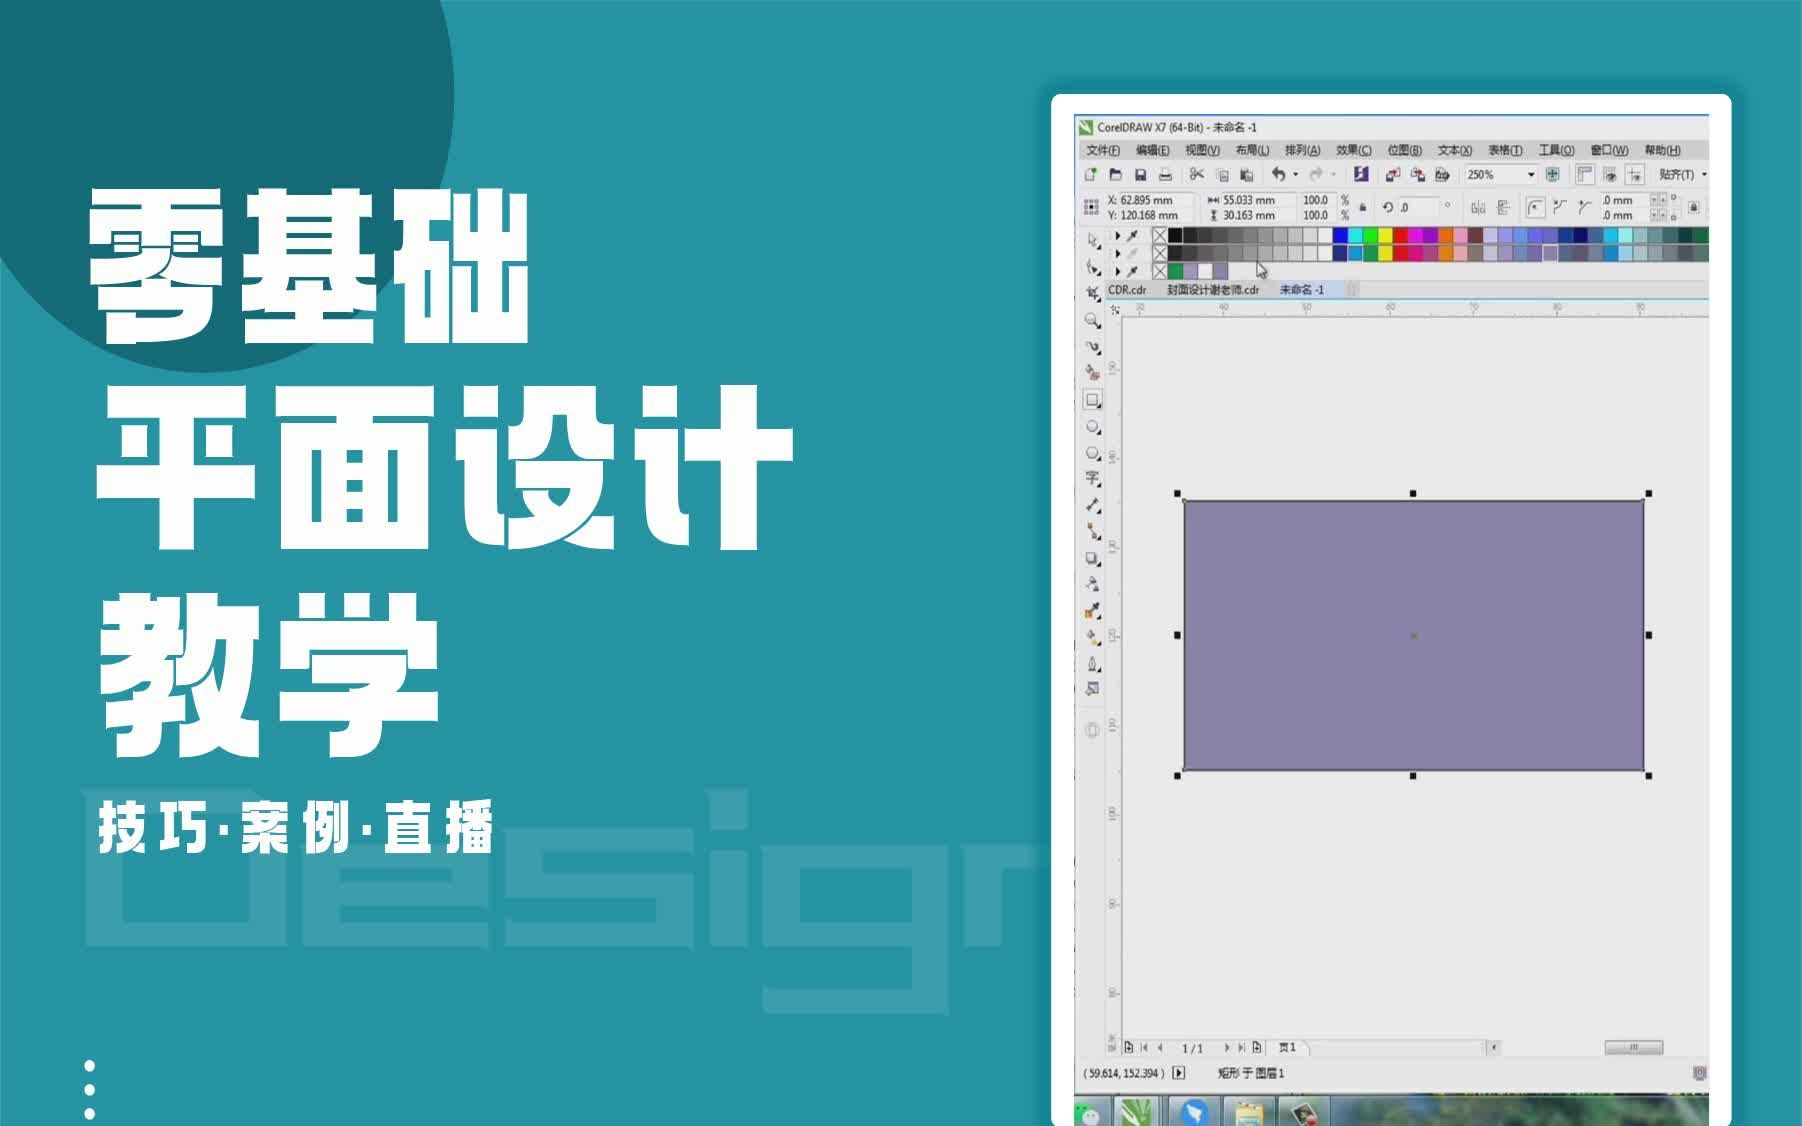This screenshot has height=1126, width=1802.
Task: Select the Zoom magnifier tool
Action: tap(1092, 320)
